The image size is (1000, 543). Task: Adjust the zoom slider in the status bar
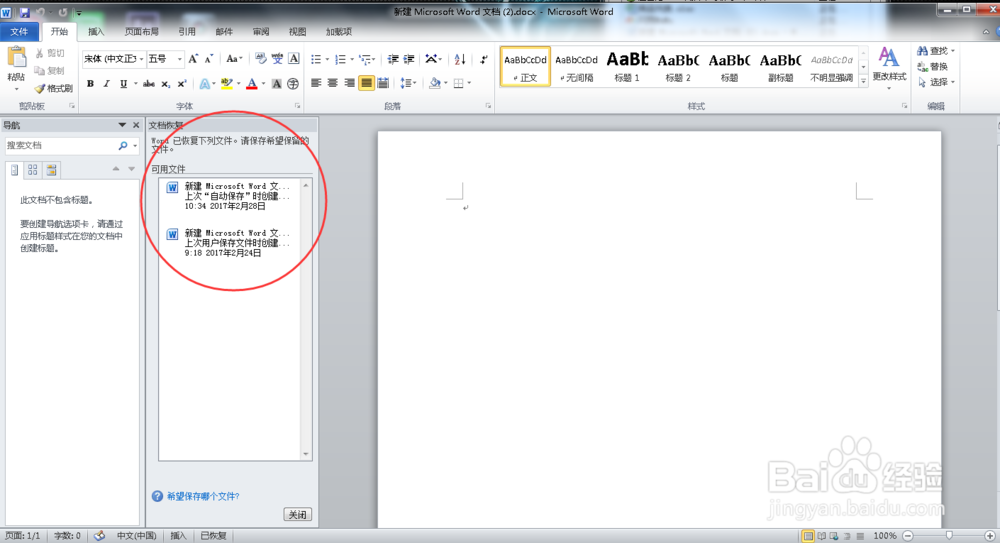pyautogui.click(x=949, y=536)
